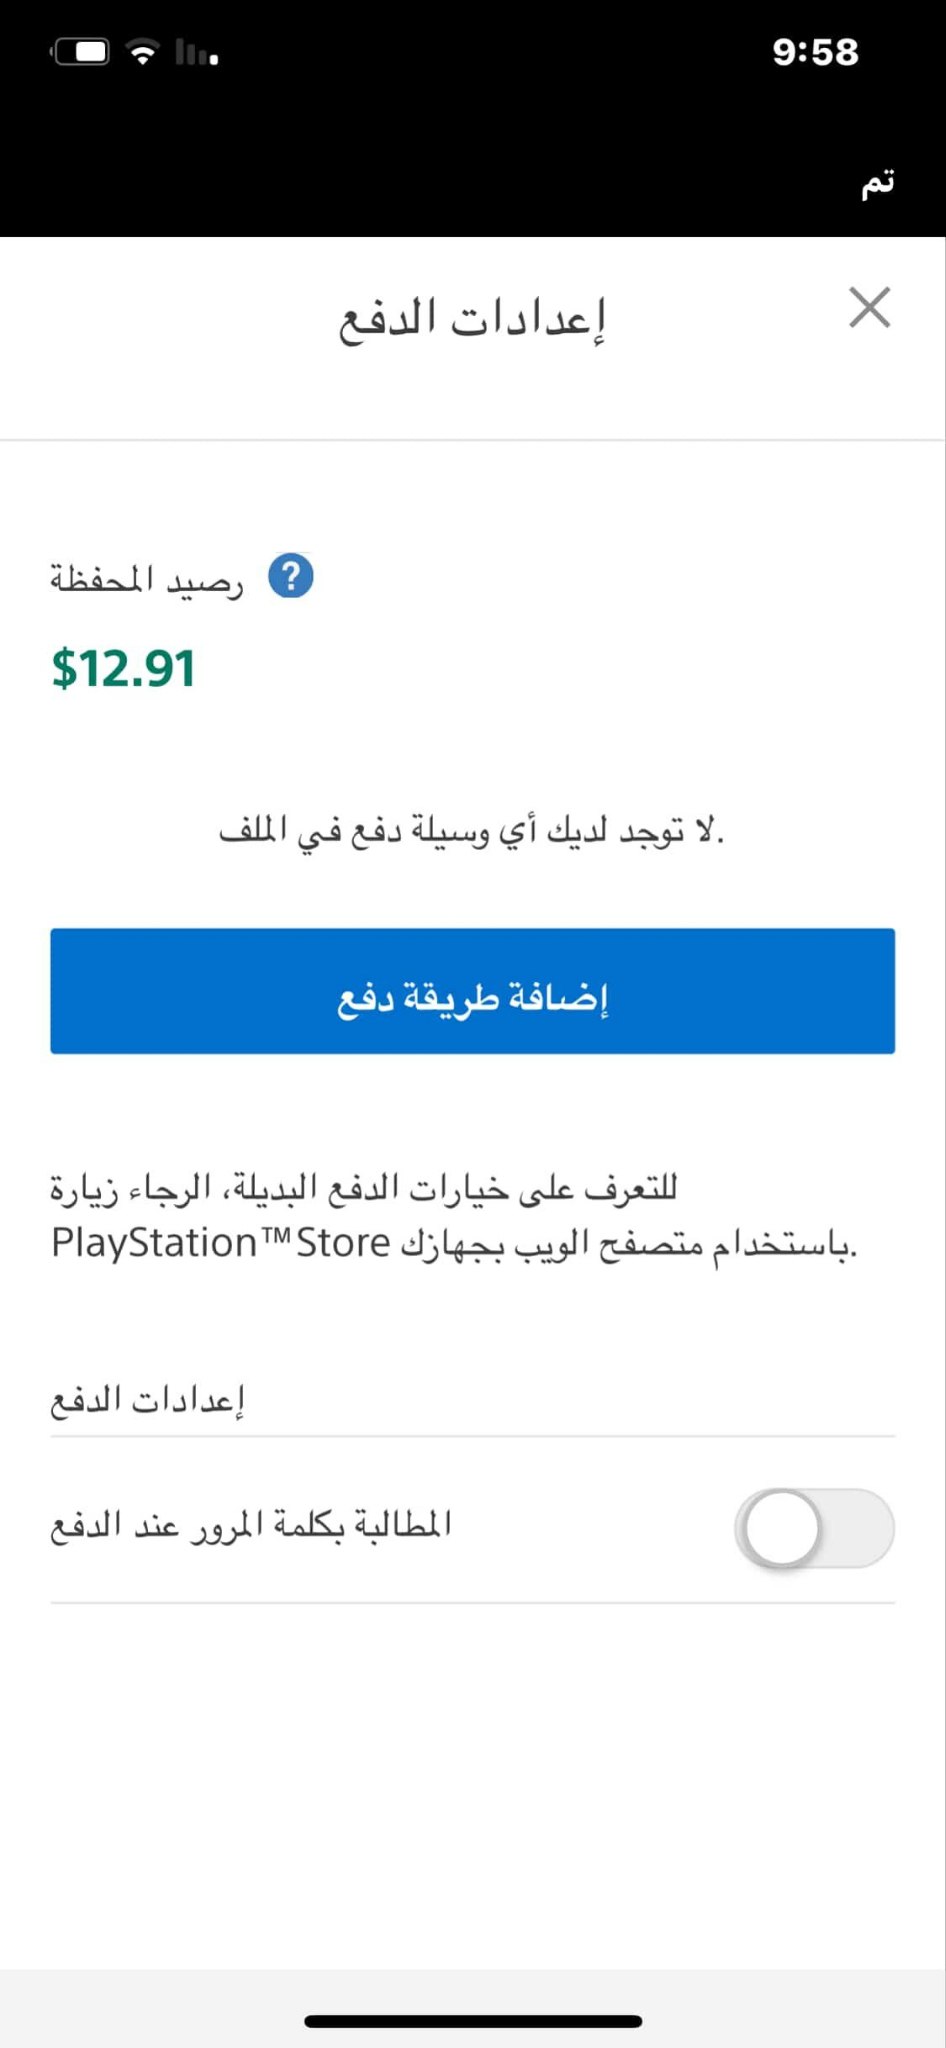Tap the battery icon in the status bar
Image resolution: width=946 pixels, height=2048 pixels.
pos(80,52)
